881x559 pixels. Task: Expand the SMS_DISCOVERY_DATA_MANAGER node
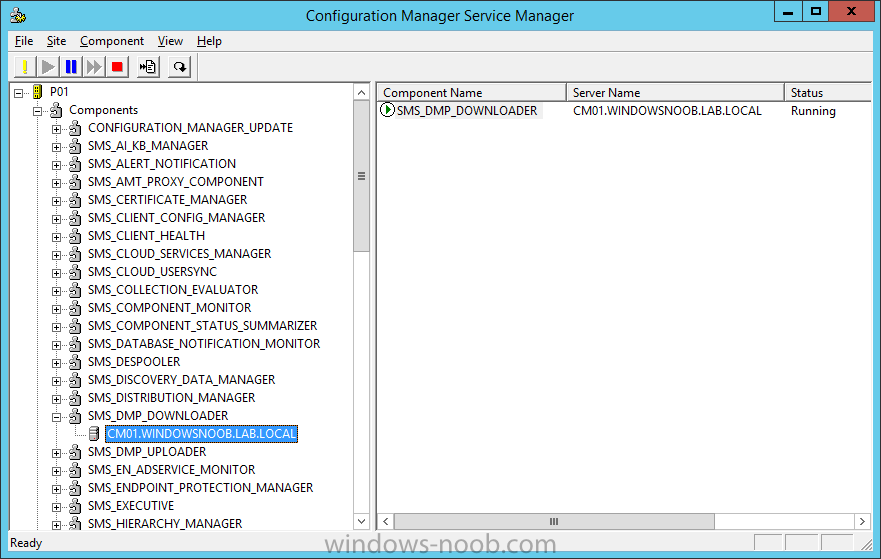click(56, 381)
